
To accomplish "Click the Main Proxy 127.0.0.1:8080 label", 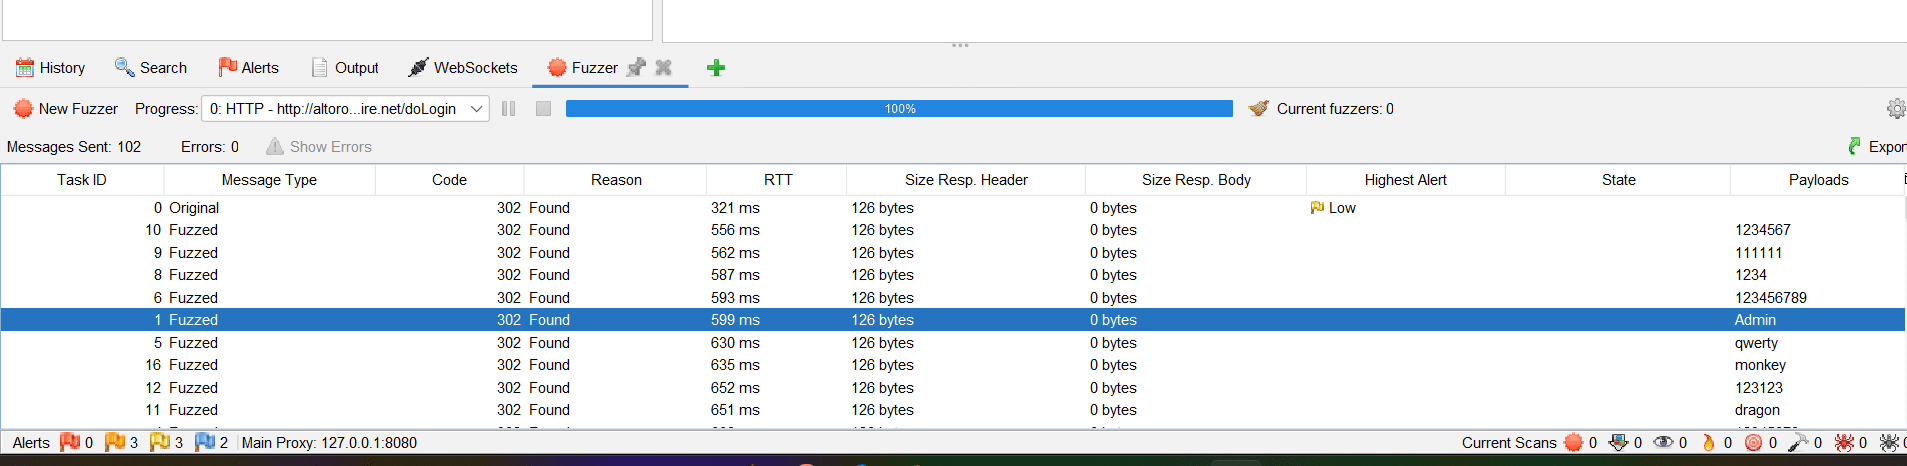I will tap(329, 443).
